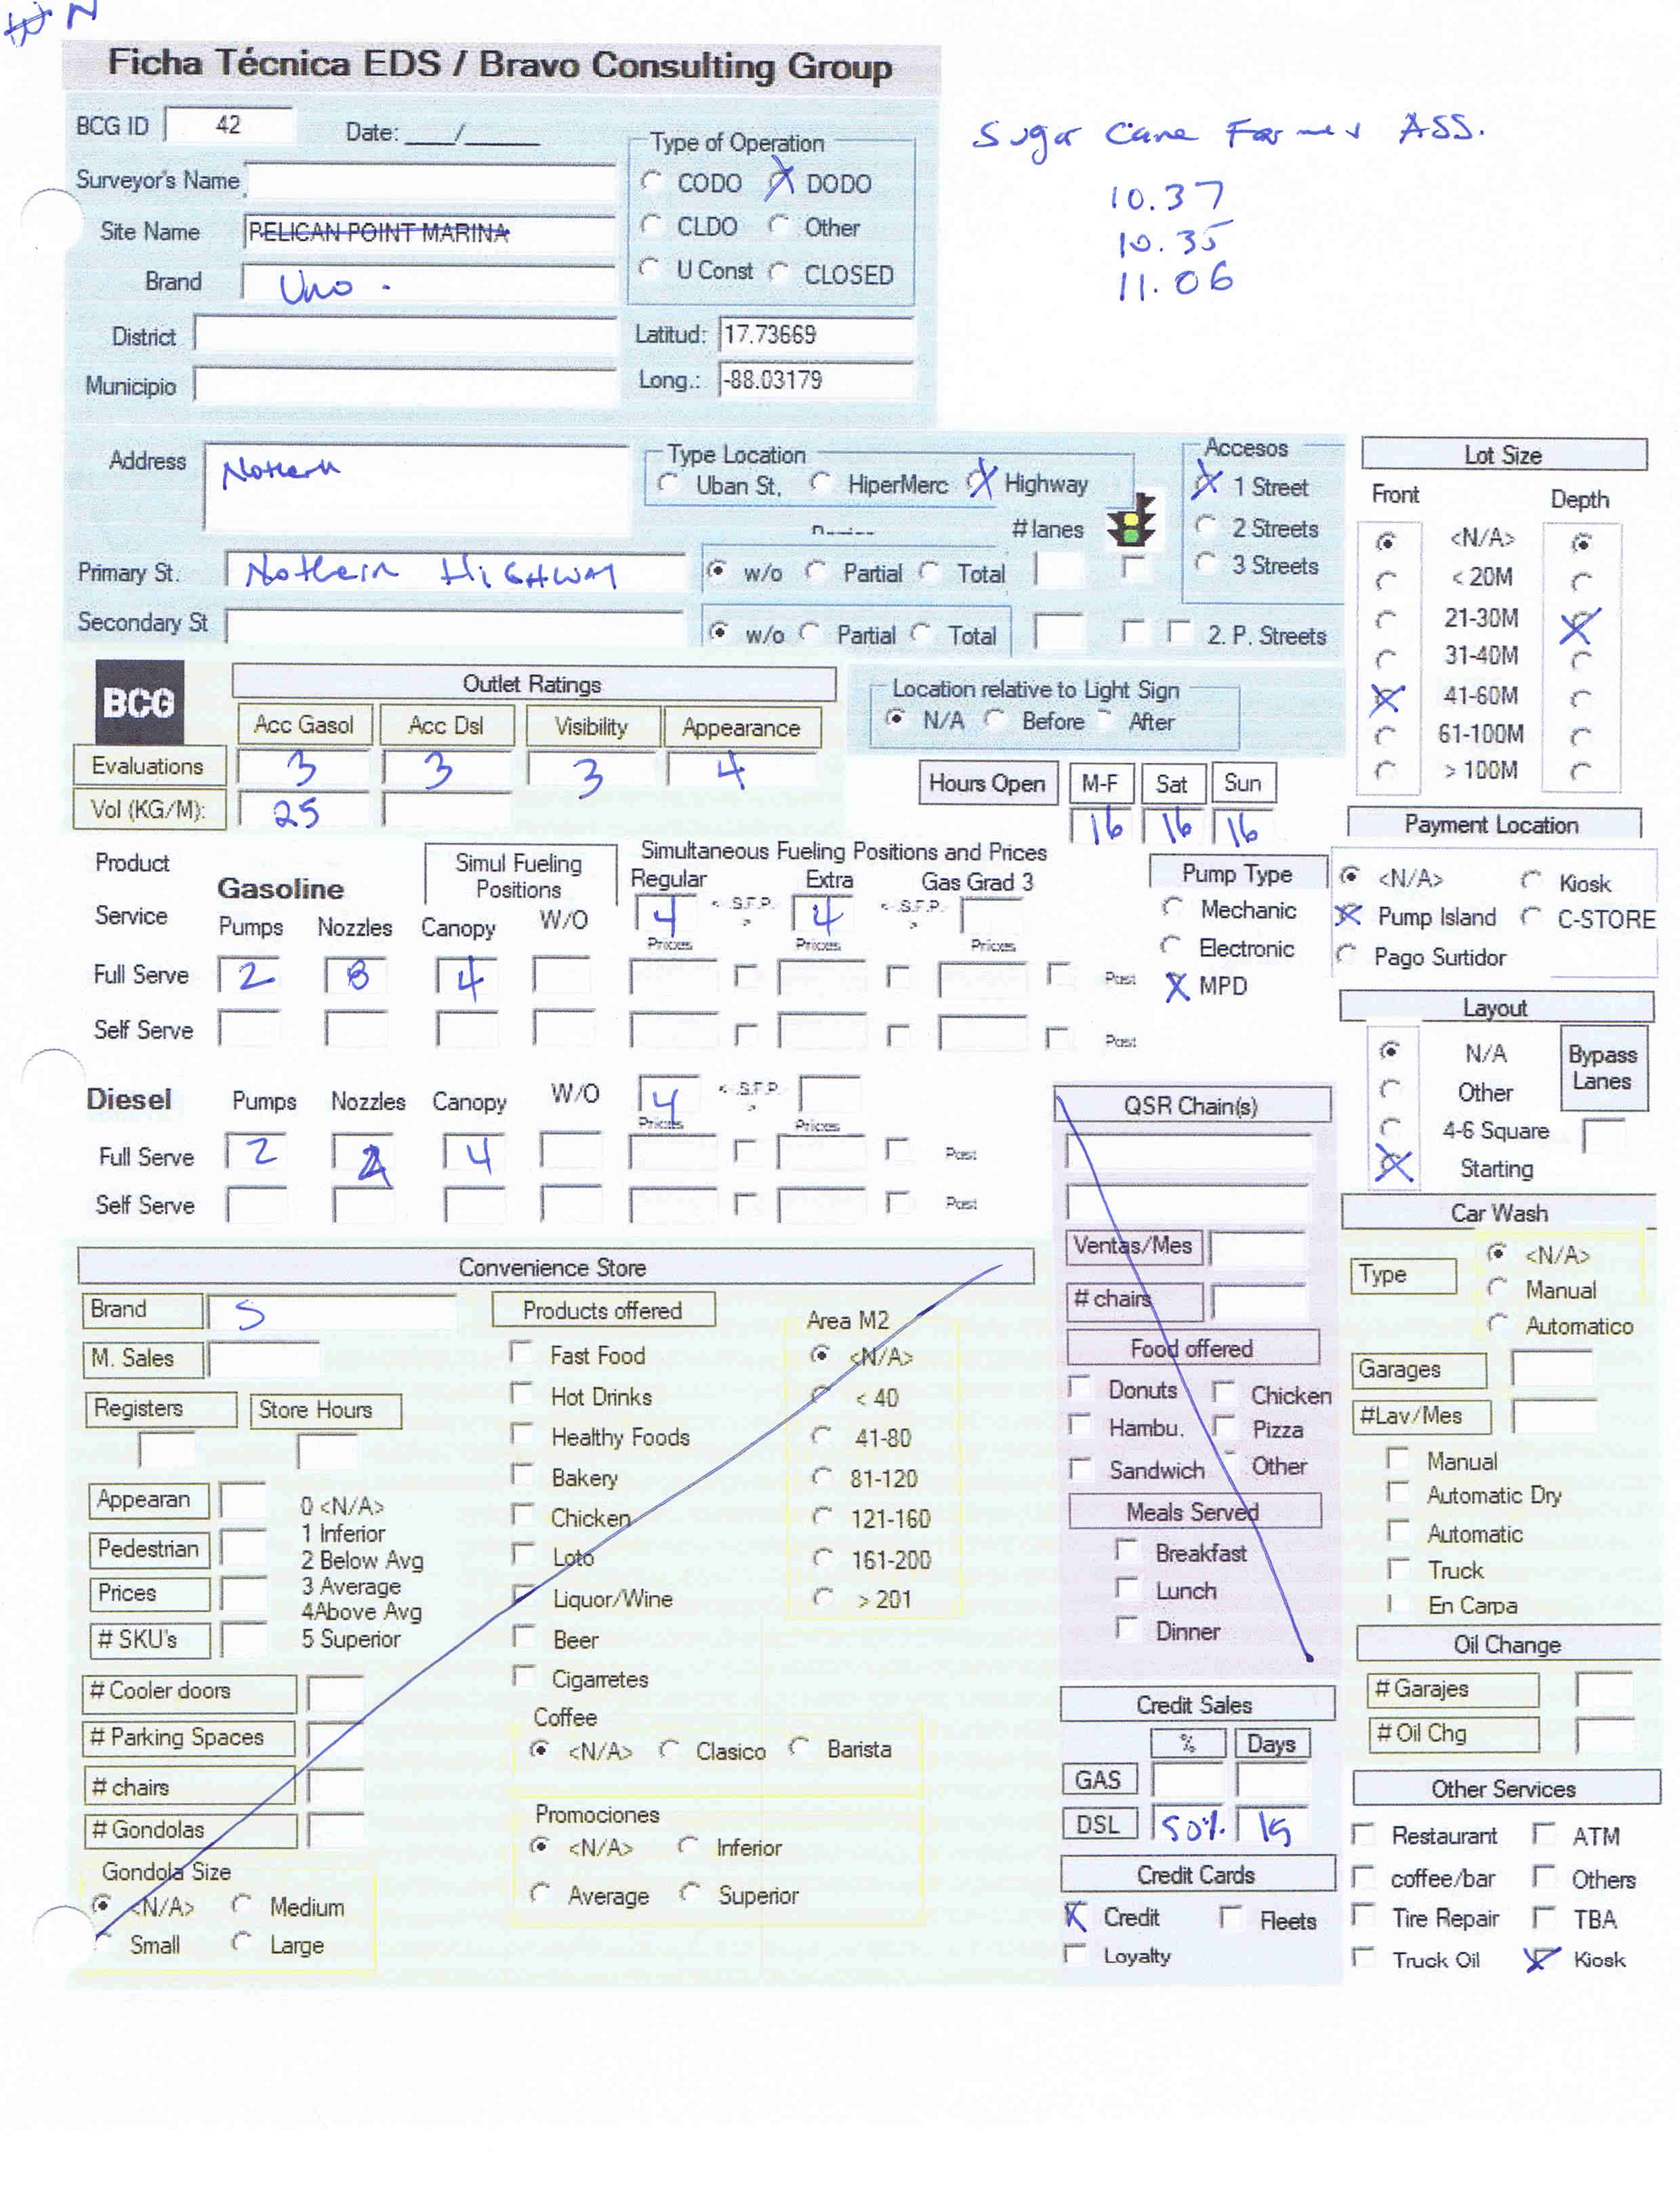Check the Restaurant service box
Screen dimensions: 1680x2188
point(1362,1834)
